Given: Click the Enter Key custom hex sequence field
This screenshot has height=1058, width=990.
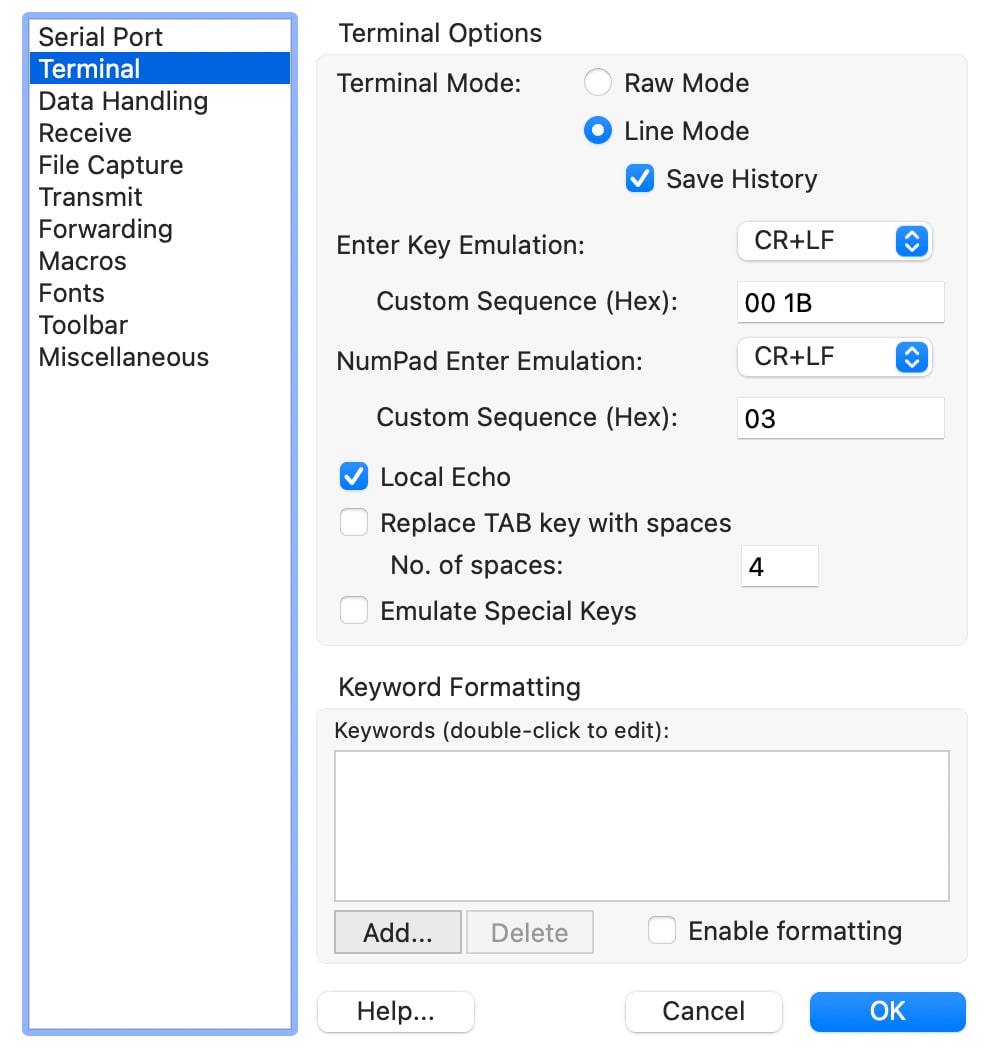Looking at the screenshot, I should point(840,302).
